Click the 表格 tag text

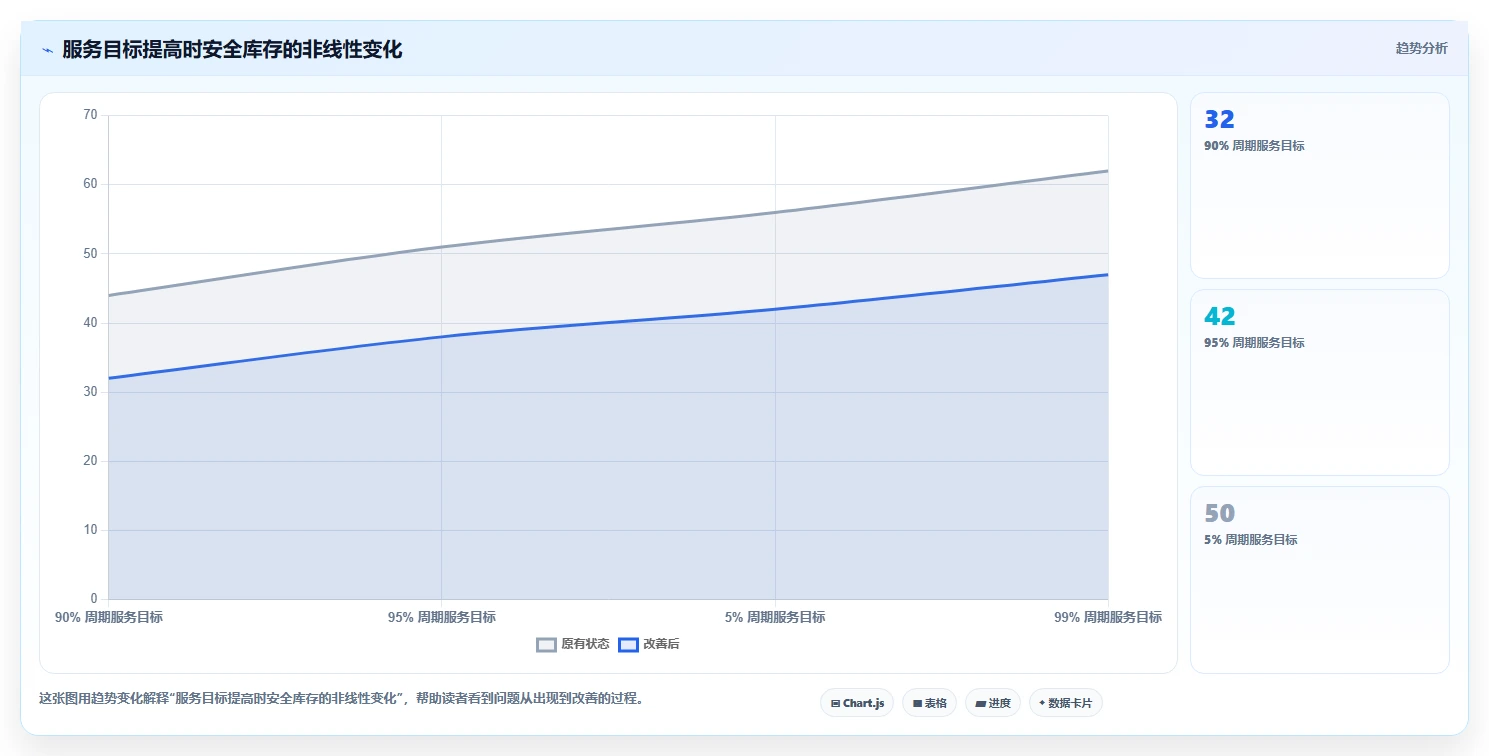pyautogui.click(x=935, y=703)
